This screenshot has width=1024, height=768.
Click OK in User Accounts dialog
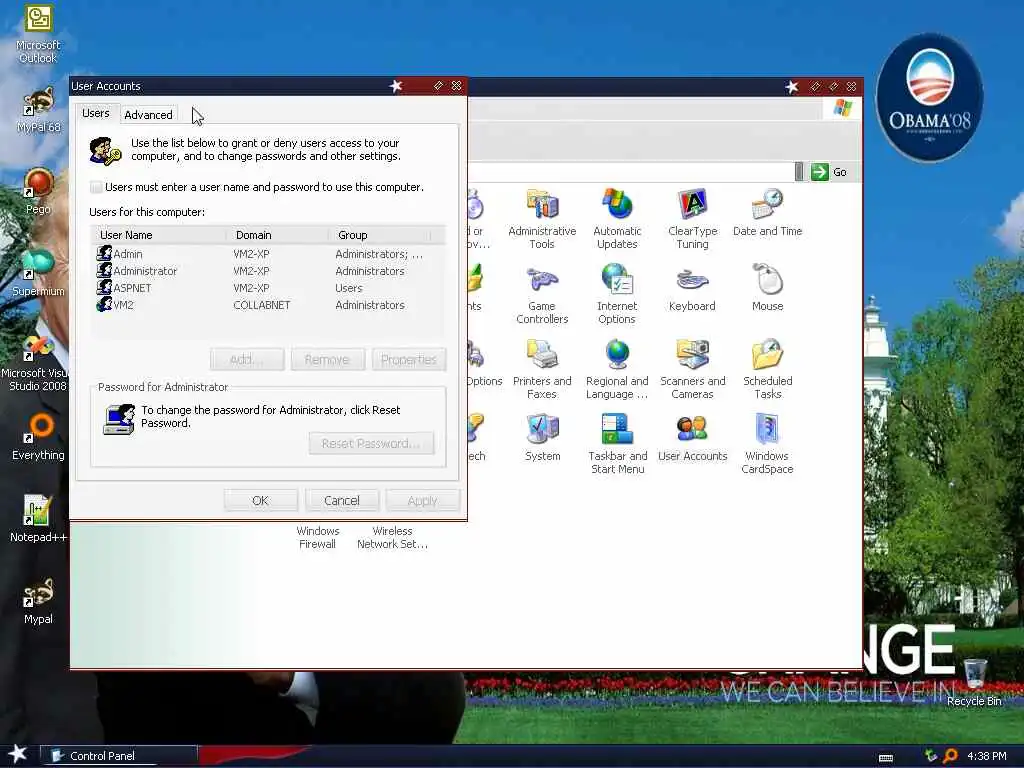coord(261,501)
